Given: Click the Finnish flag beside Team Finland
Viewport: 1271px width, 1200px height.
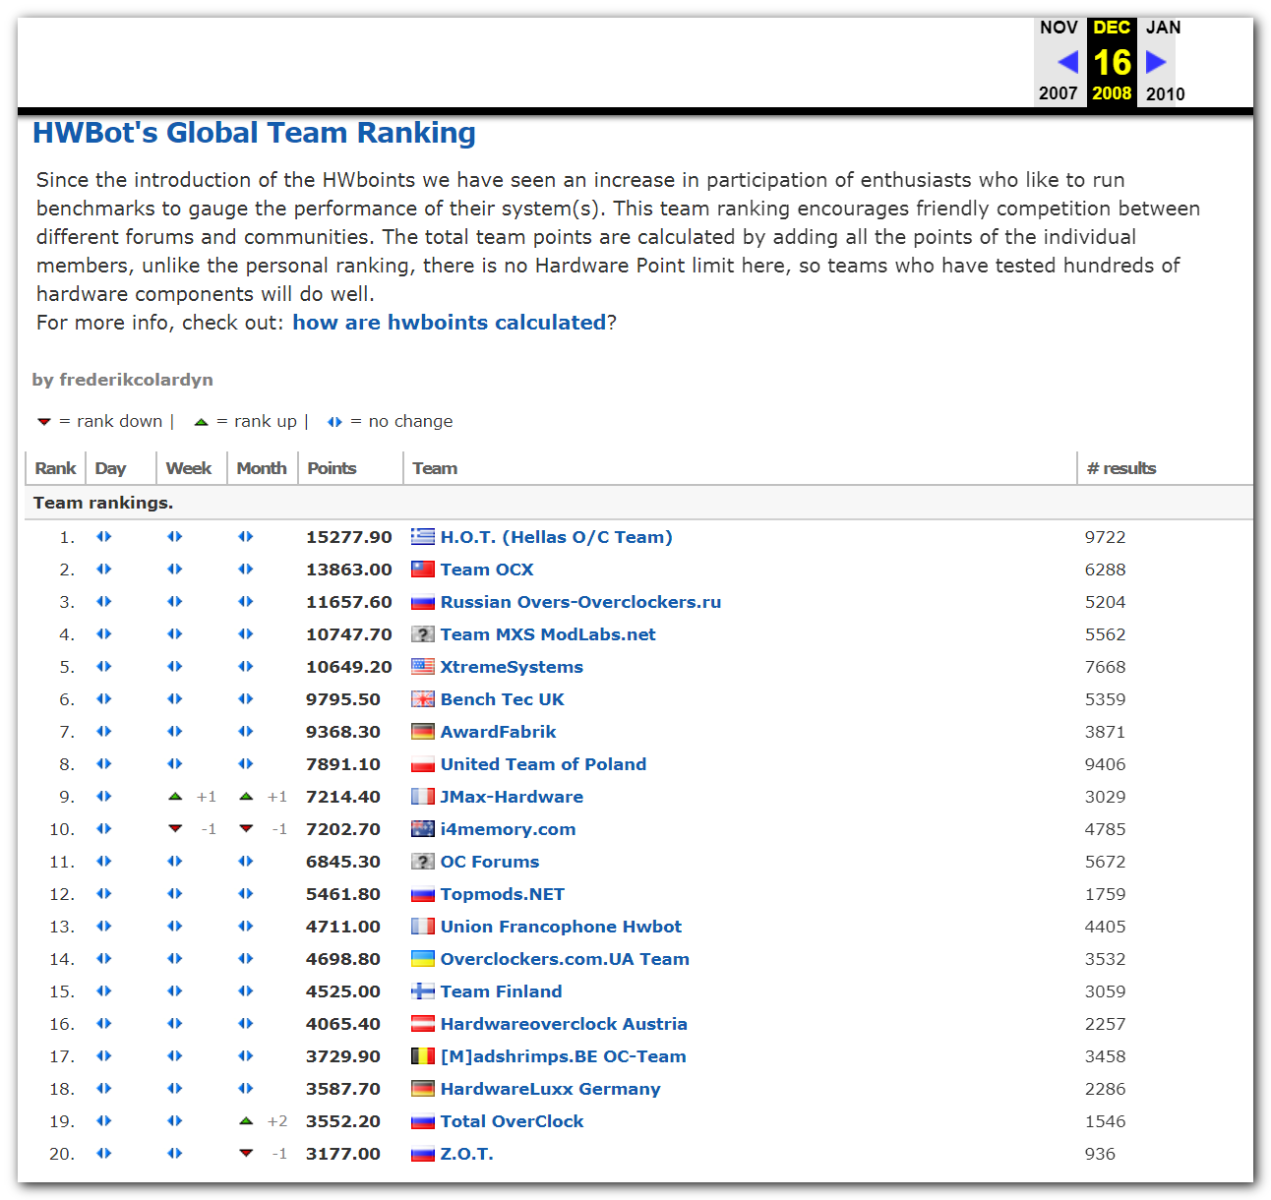Looking at the screenshot, I should (423, 991).
